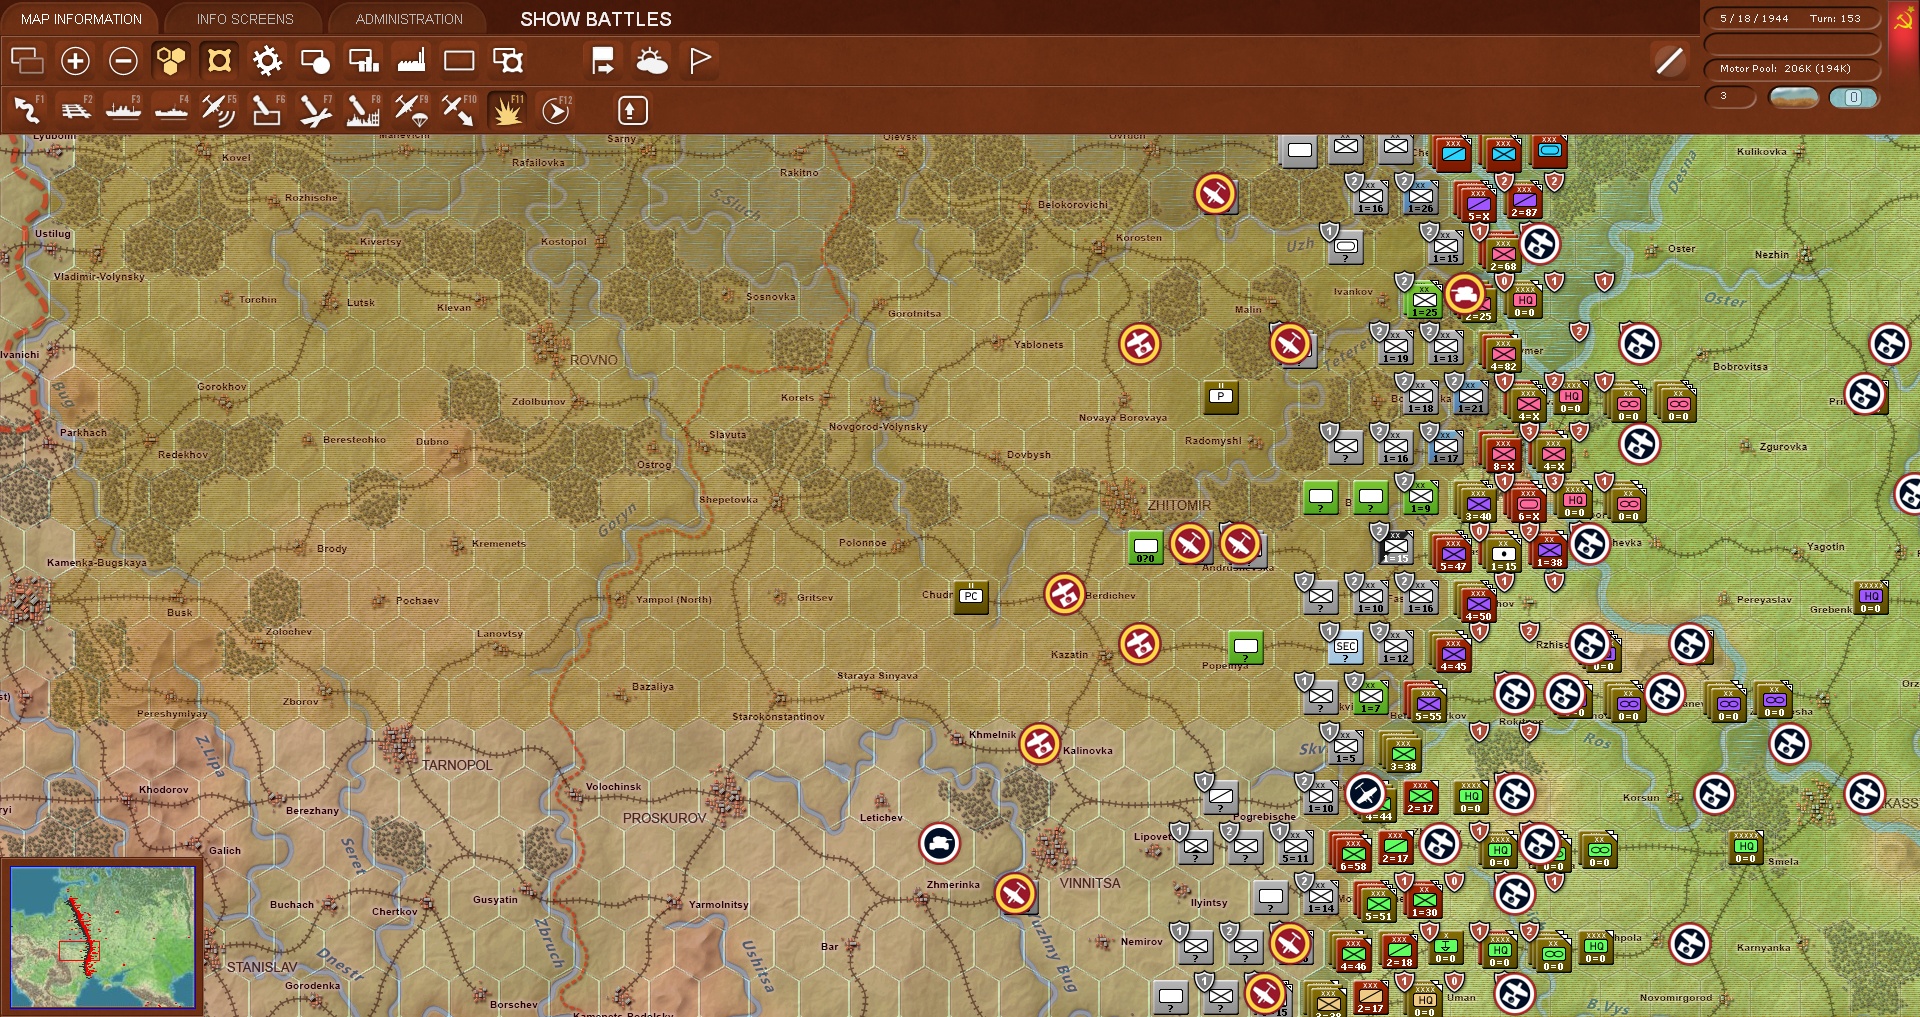Click the outlined pennant flag icon
The height and width of the screenshot is (1017, 1920).
click(x=700, y=61)
